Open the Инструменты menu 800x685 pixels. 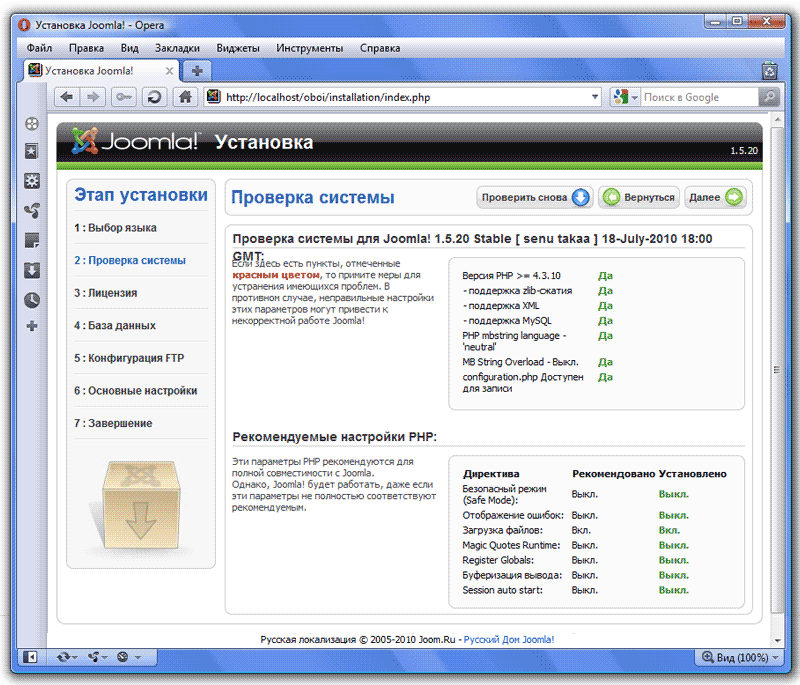click(310, 48)
